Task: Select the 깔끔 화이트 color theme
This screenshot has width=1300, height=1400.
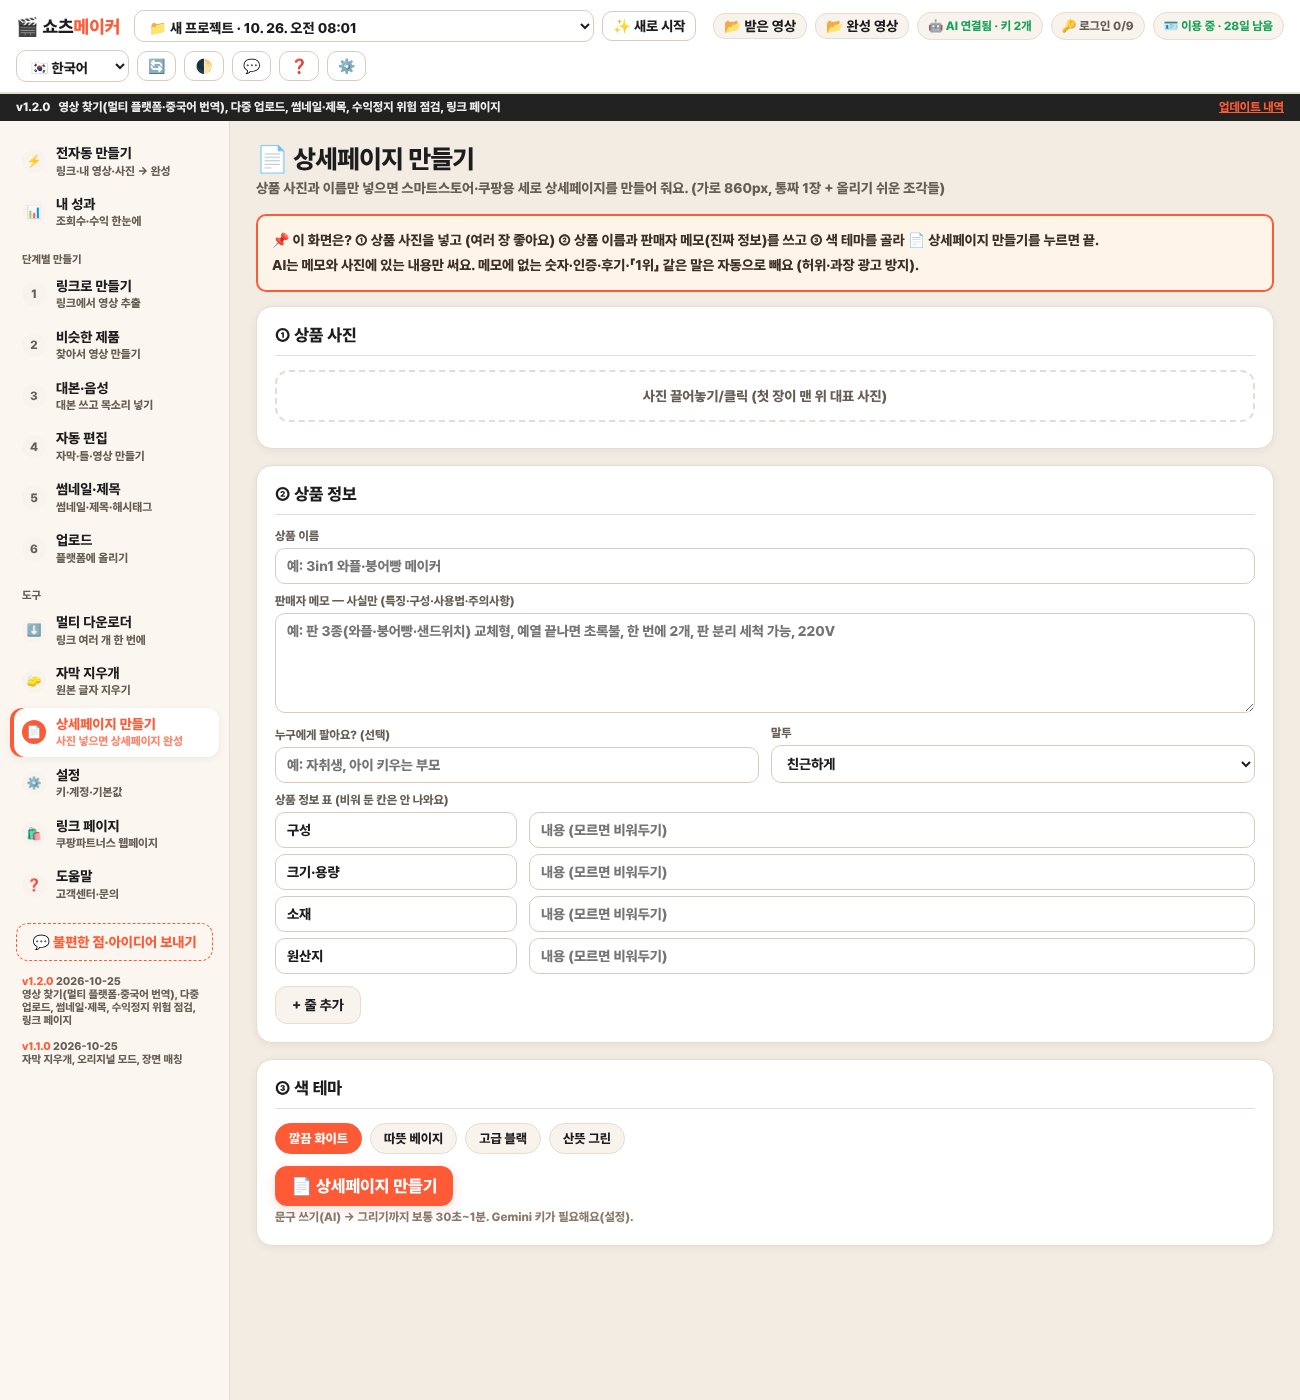Action: [x=318, y=1138]
